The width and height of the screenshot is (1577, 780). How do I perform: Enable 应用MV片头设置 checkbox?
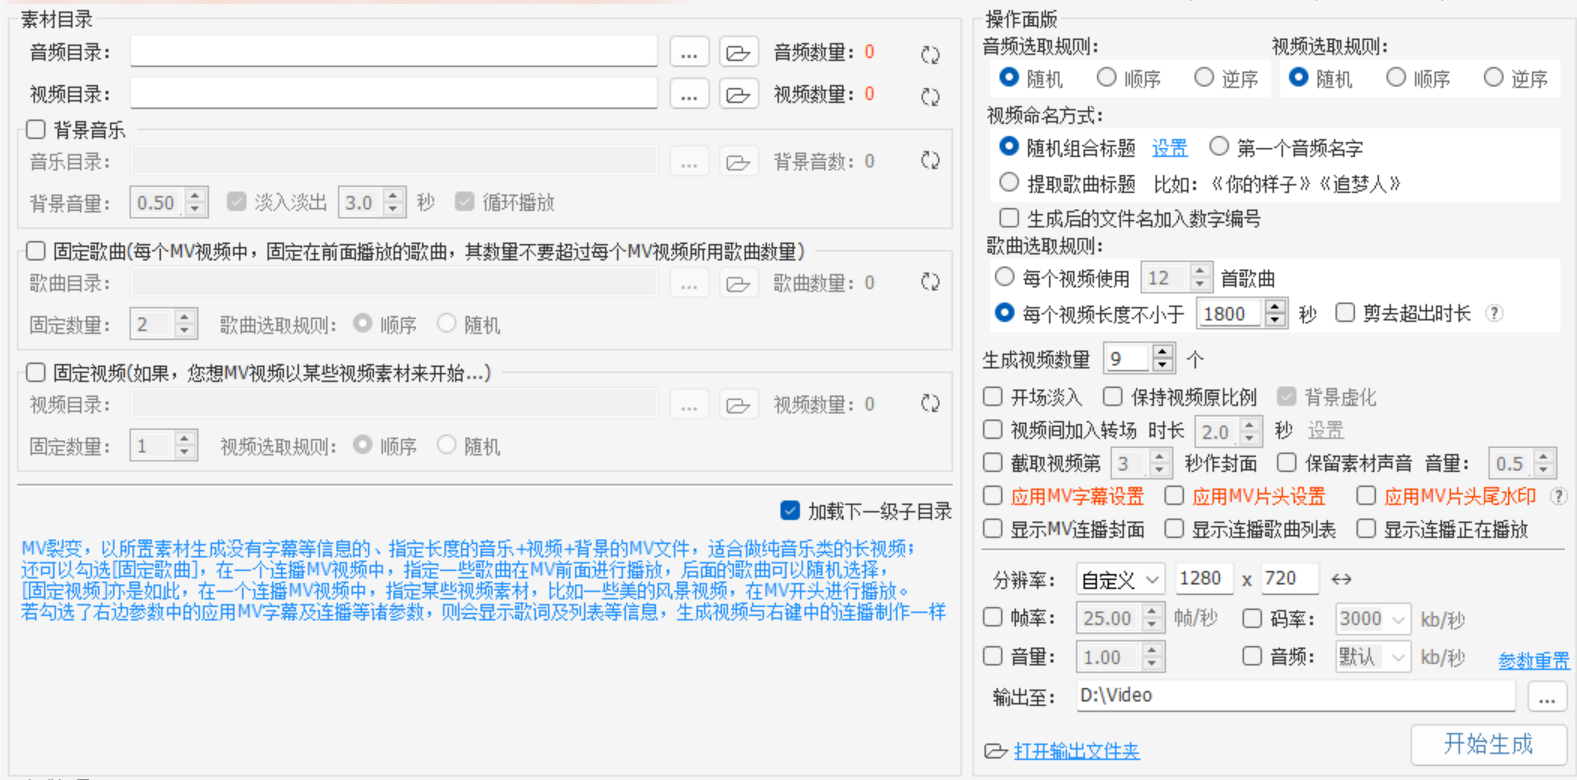1175,495
